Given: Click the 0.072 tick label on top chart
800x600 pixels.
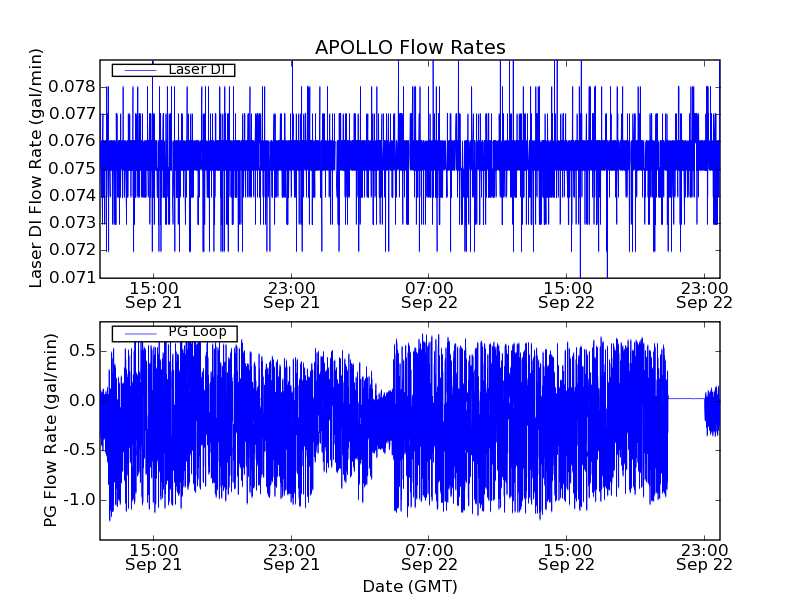Looking at the screenshot, I should tap(72, 250).
